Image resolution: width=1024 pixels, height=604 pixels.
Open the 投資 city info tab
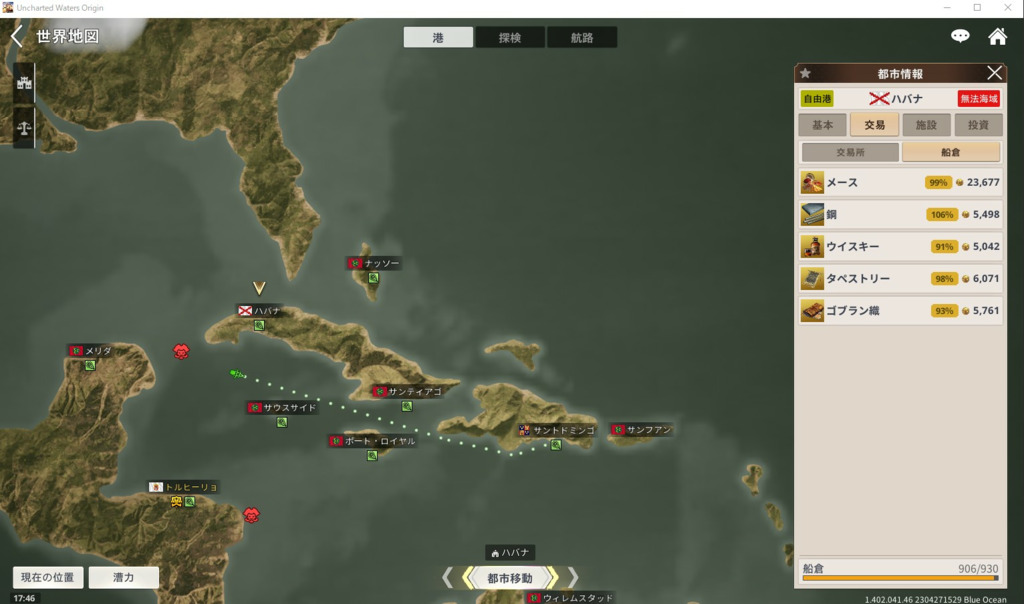pyautogui.click(x=978, y=125)
